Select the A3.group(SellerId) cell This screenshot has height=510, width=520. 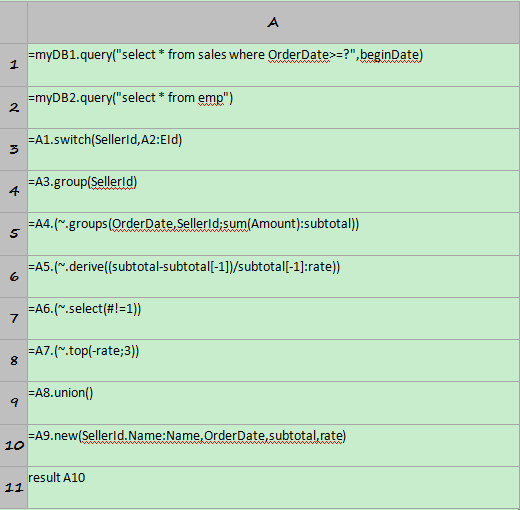(x=273, y=192)
